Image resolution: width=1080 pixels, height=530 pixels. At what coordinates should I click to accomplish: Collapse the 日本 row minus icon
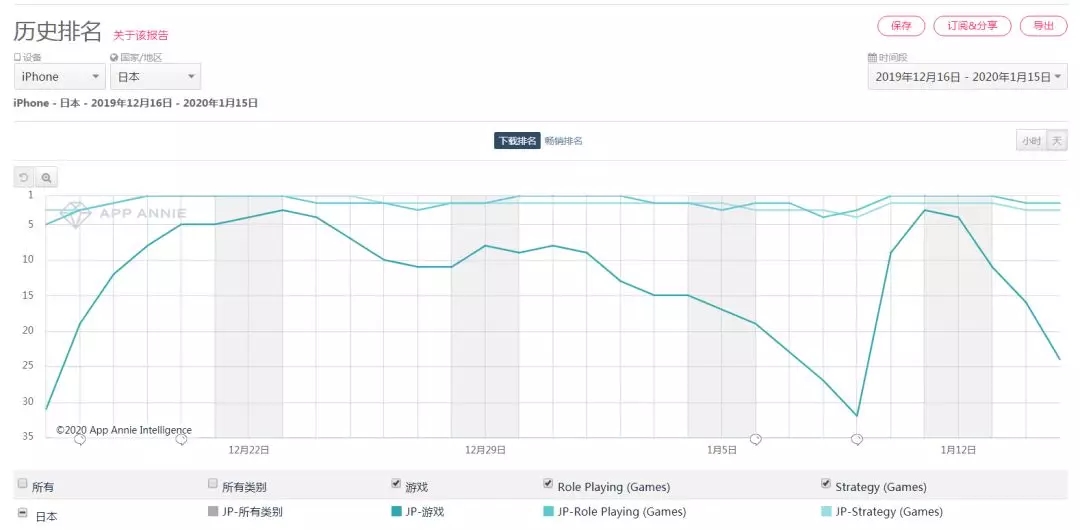pyautogui.click(x=22, y=513)
